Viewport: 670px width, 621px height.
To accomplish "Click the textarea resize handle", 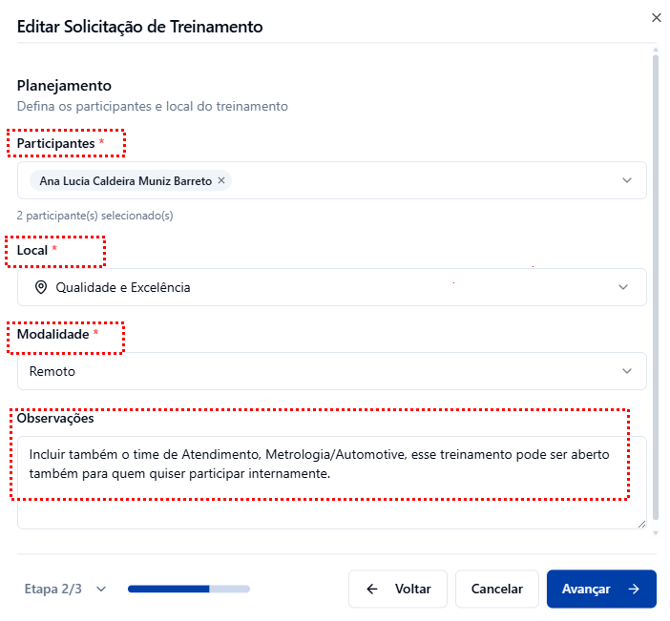I will point(641,523).
